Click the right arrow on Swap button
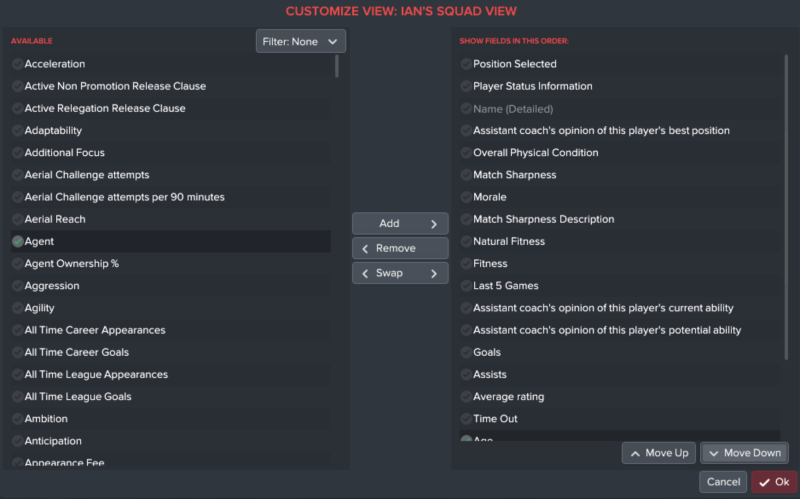The width and height of the screenshot is (800, 499). click(x=434, y=273)
